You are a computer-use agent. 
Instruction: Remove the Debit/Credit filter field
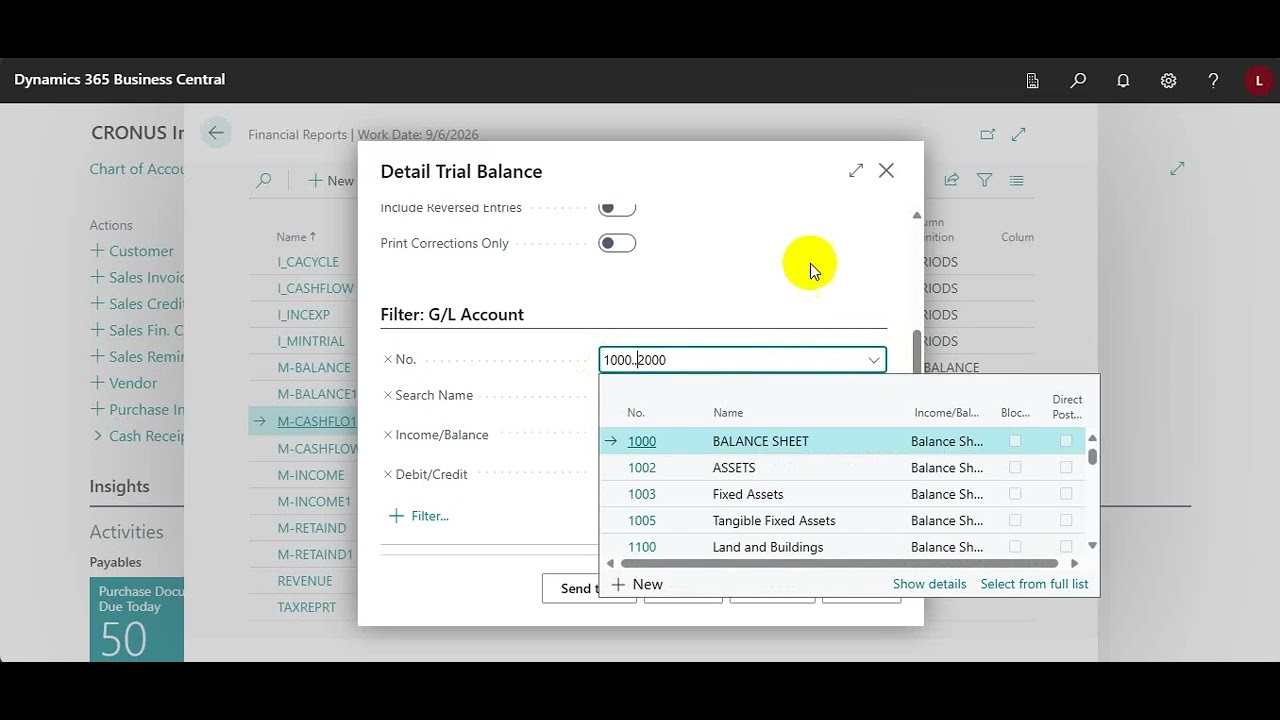tap(388, 474)
